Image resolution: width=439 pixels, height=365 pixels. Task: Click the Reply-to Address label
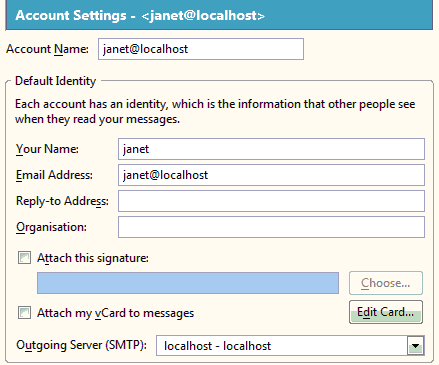coord(62,201)
